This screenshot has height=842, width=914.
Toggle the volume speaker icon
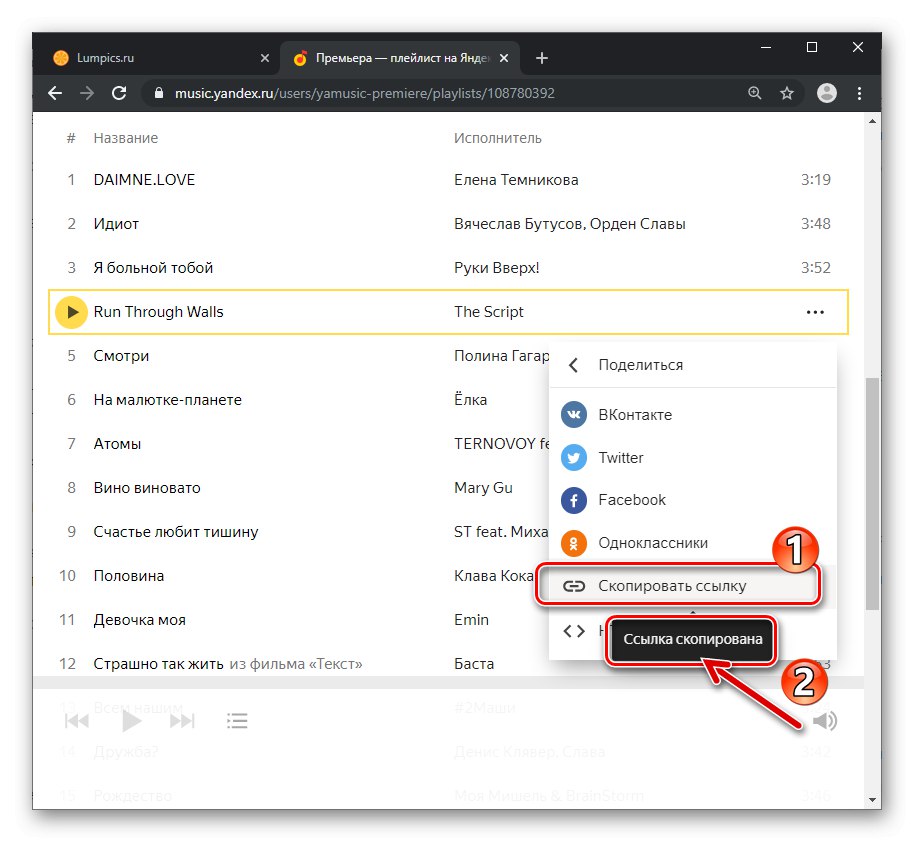[824, 721]
